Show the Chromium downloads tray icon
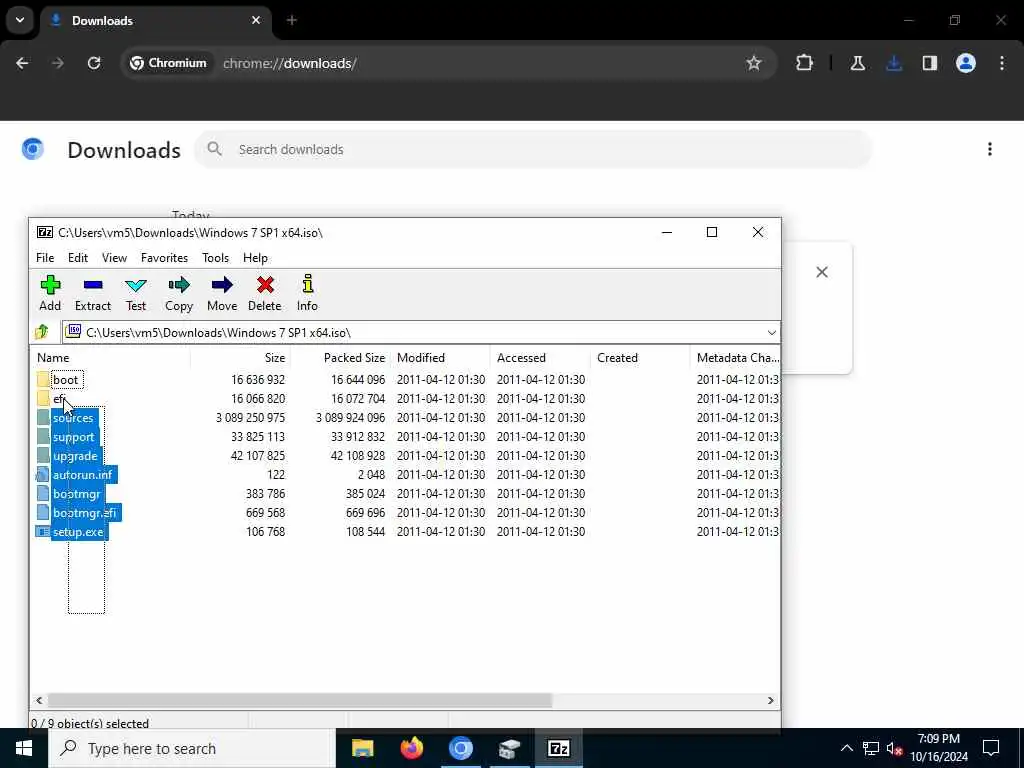Image resolution: width=1024 pixels, height=768 pixels. 894,63
